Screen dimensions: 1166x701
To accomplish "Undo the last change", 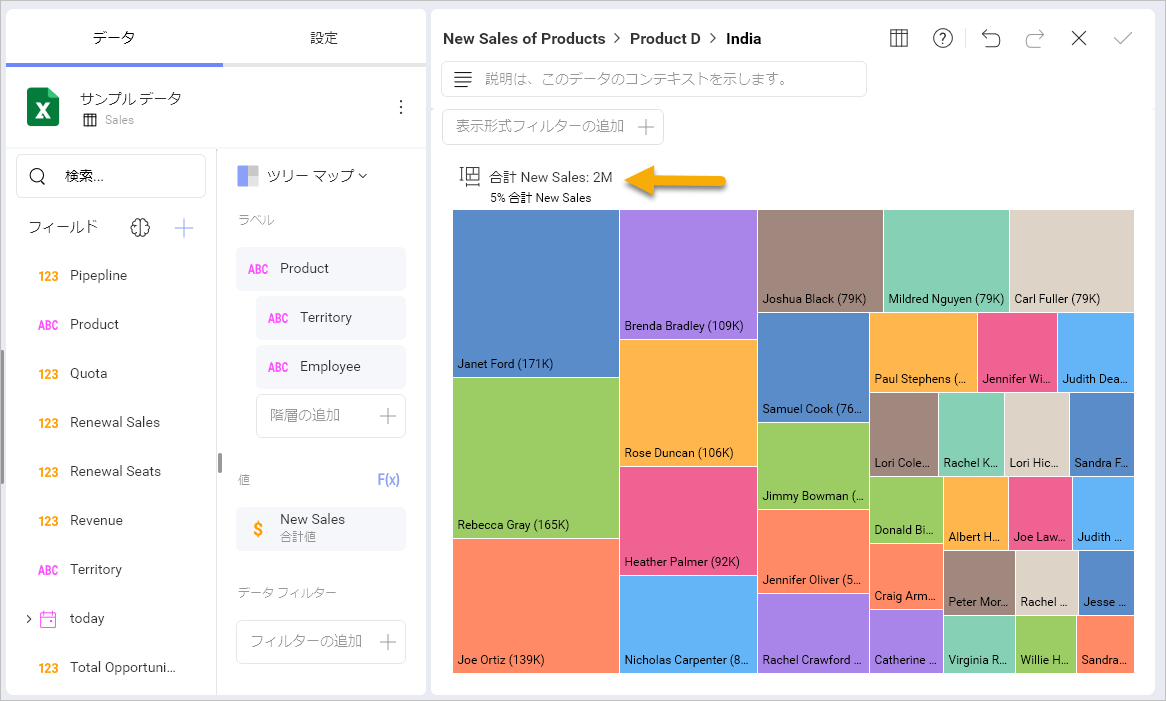I will [991, 38].
